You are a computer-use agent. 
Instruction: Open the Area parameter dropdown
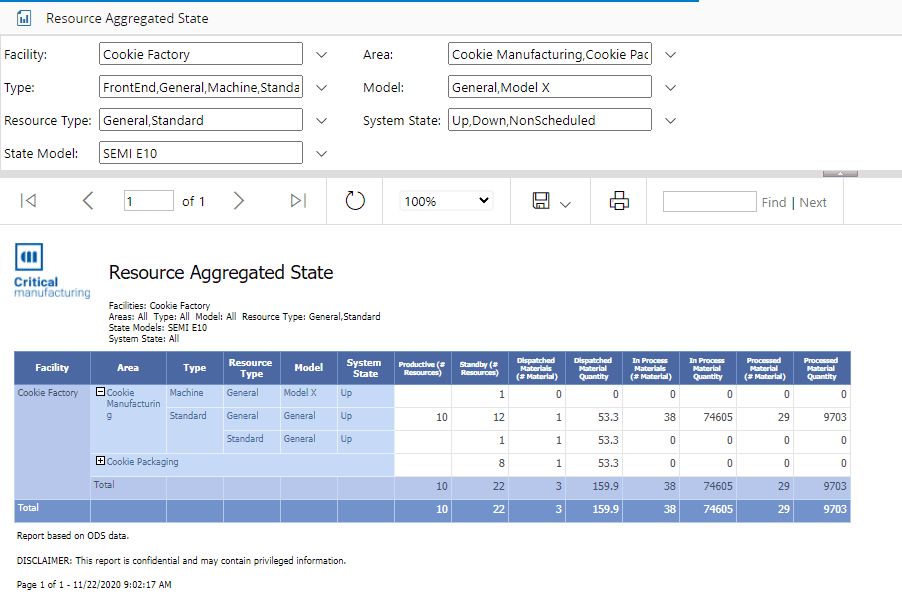click(671, 55)
